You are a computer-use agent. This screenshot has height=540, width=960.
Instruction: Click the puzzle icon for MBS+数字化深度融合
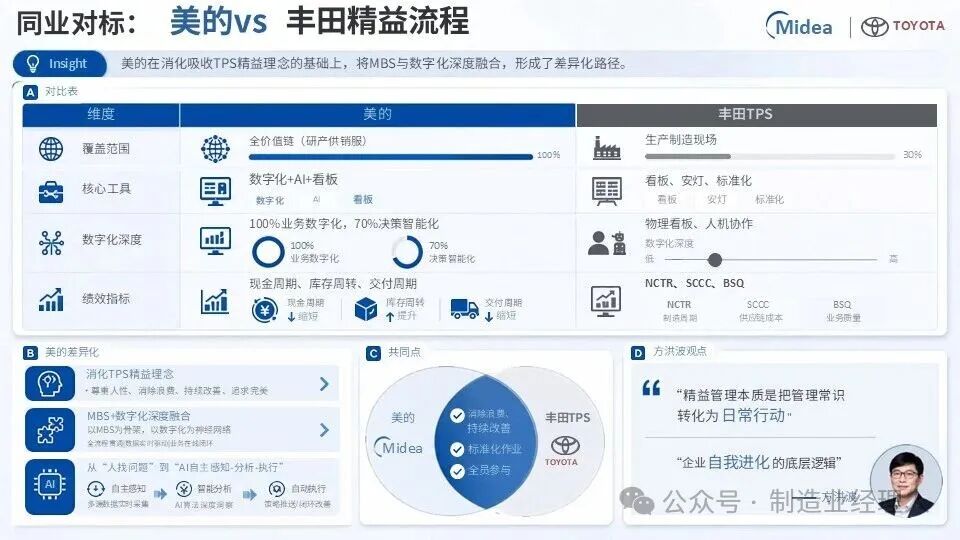pyautogui.click(x=50, y=430)
